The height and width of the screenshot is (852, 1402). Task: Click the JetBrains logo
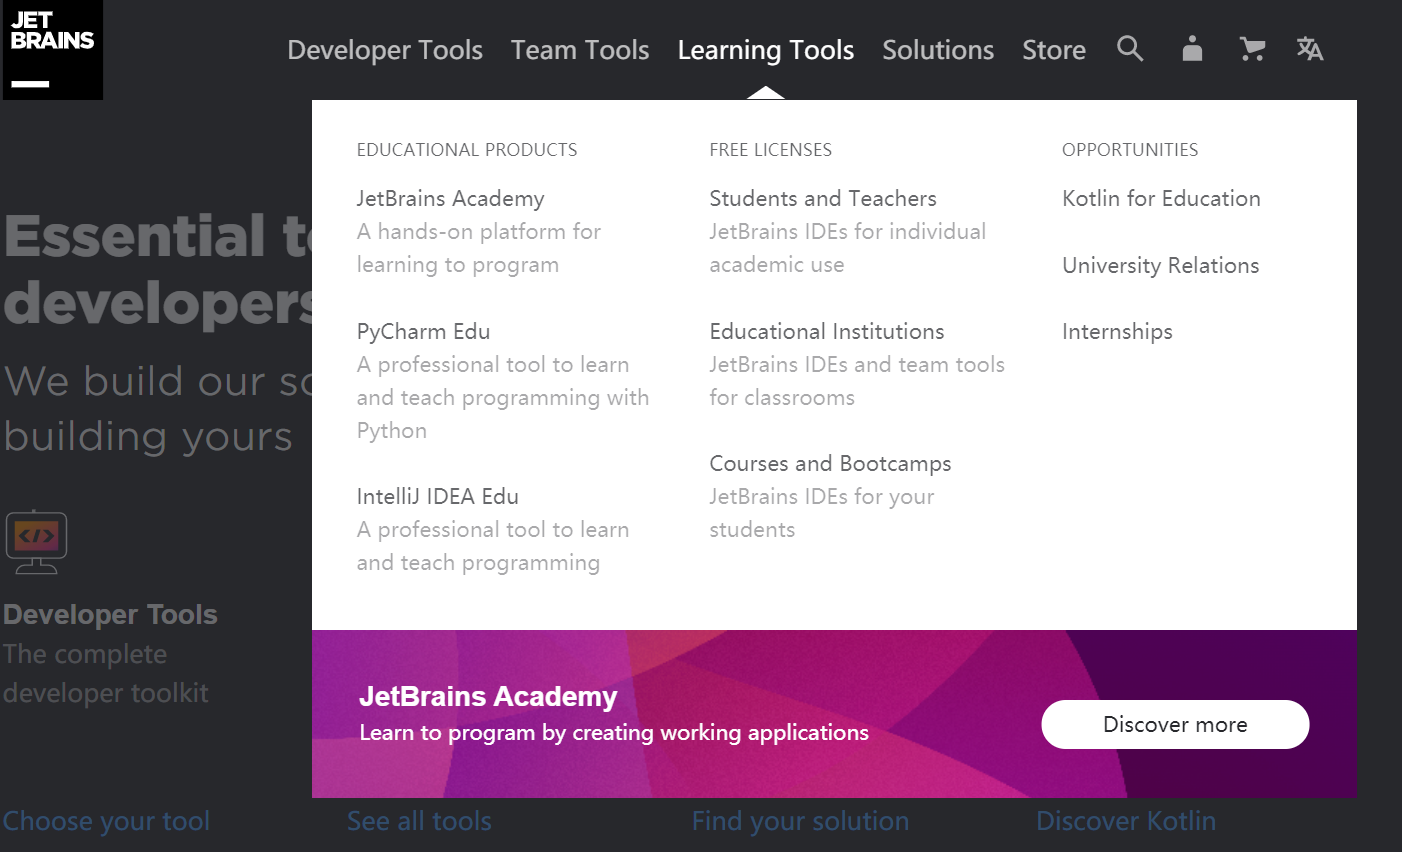pos(52,50)
